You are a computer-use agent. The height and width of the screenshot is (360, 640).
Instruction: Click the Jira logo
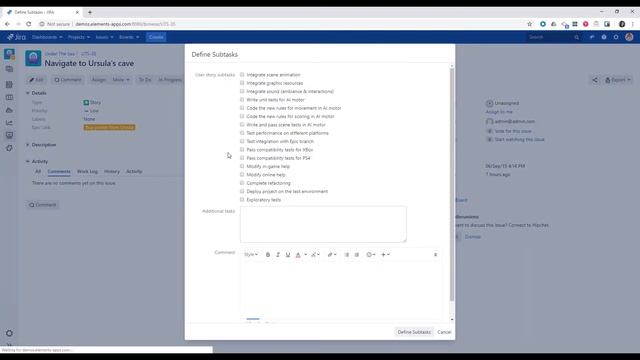pos(16,37)
